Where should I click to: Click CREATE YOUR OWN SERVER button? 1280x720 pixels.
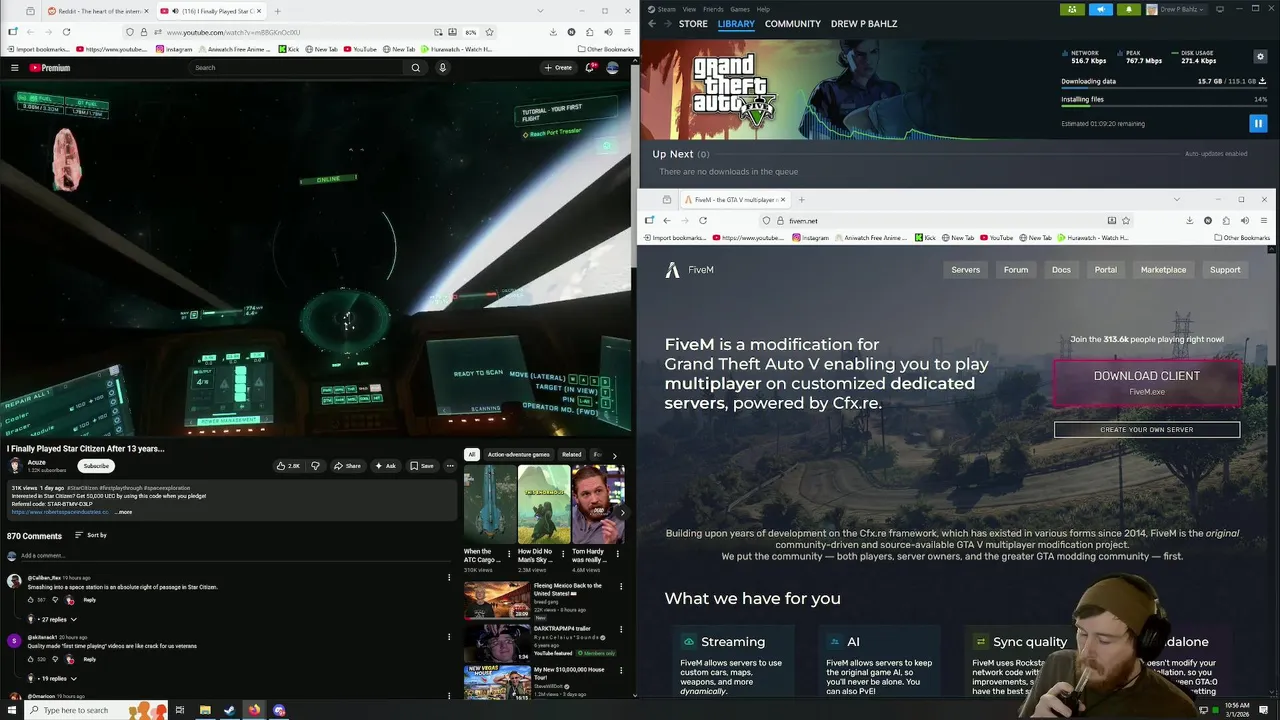pos(1146,429)
